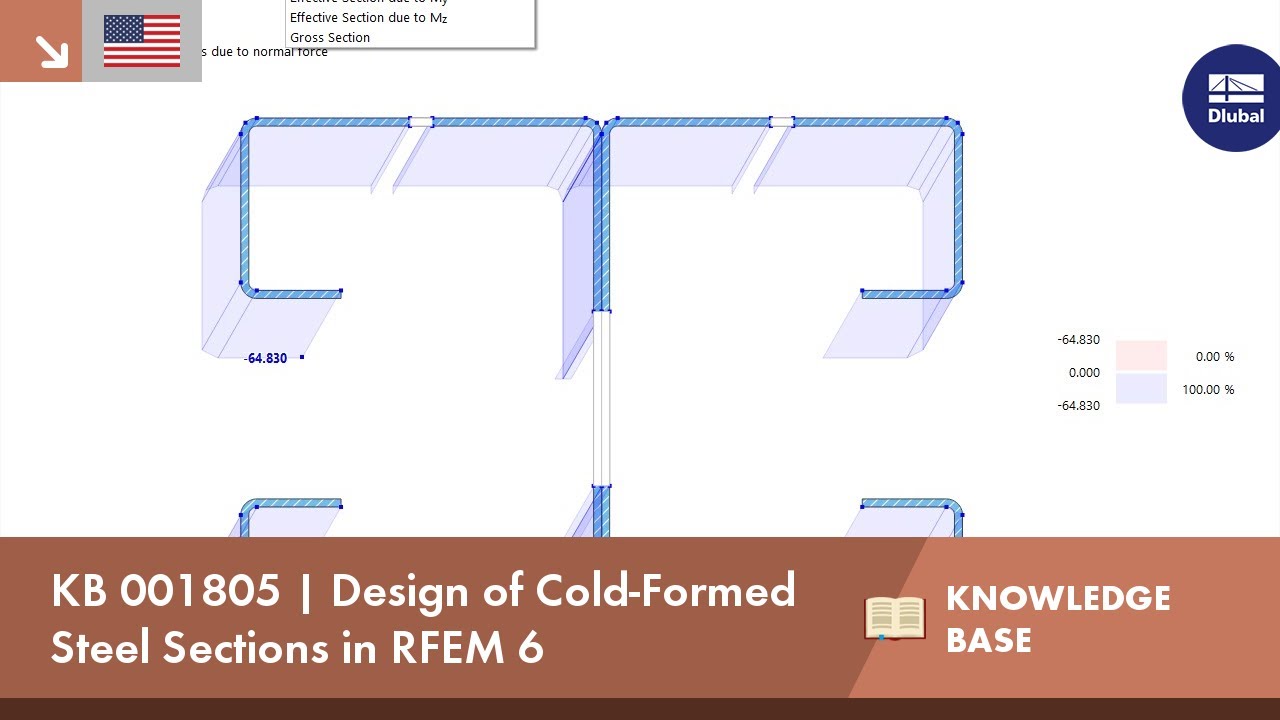Select 'Effective Section due to Mz' entry
1280x720 pixels.
tap(369, 18)
